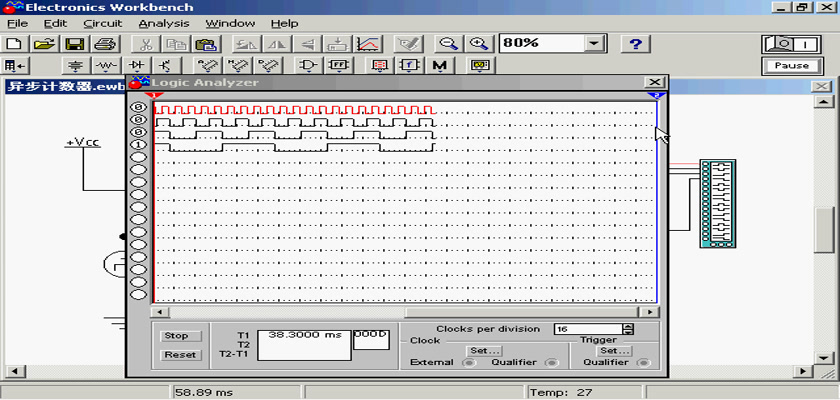Viewport: 840px width, 400px height.
Task: Select the External clock radio button
Action: 468,363
